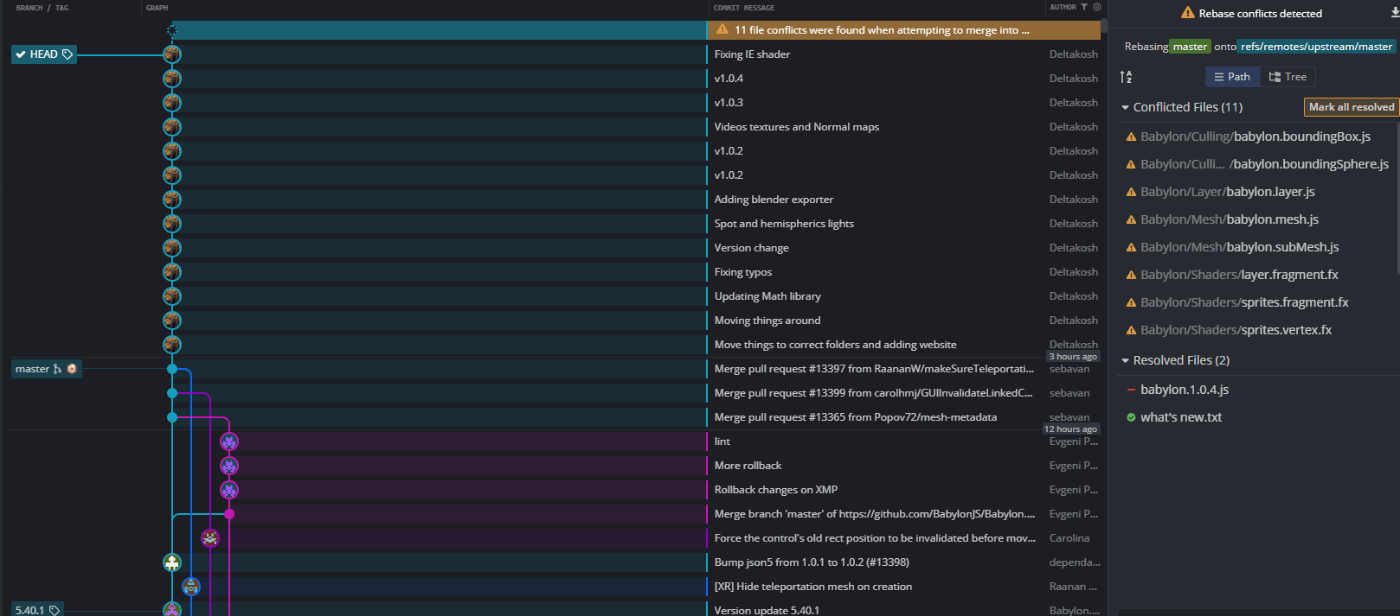Viewport: 1400px width, 616px height.
Task: Click the Carolina avatar node for Force the control's commit
Action: (210, 538)
